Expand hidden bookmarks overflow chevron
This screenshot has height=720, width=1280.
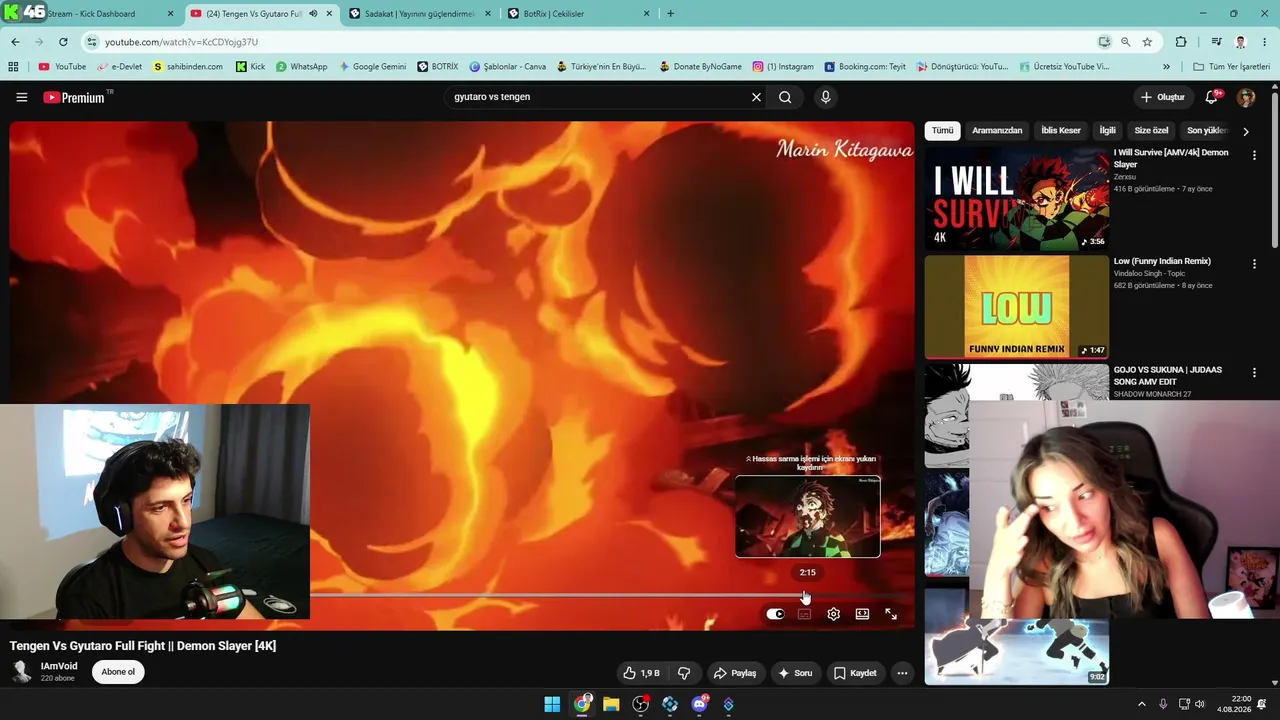(1166, 67)
